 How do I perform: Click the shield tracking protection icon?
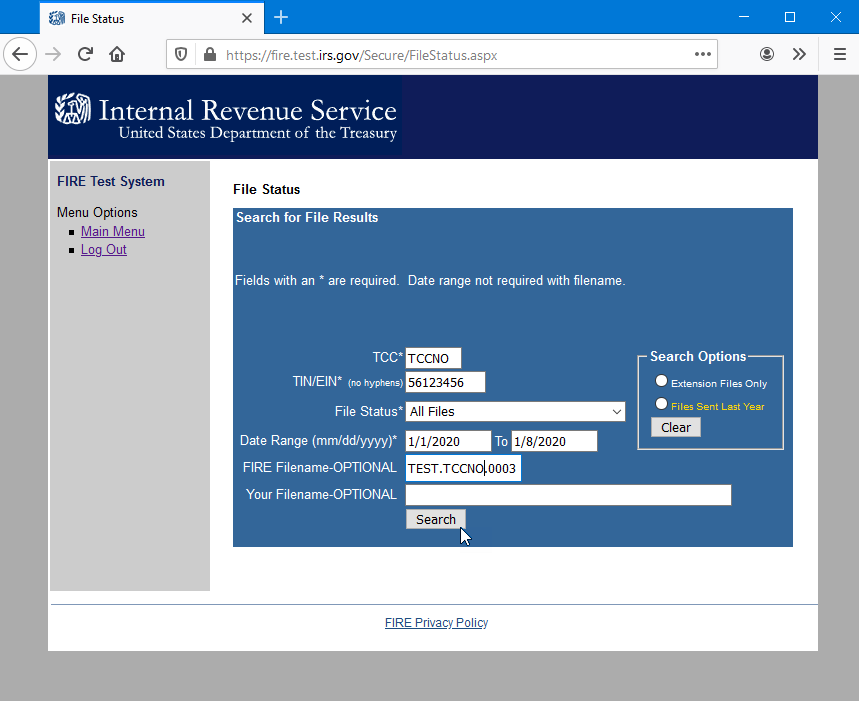(x=181, y=55)
